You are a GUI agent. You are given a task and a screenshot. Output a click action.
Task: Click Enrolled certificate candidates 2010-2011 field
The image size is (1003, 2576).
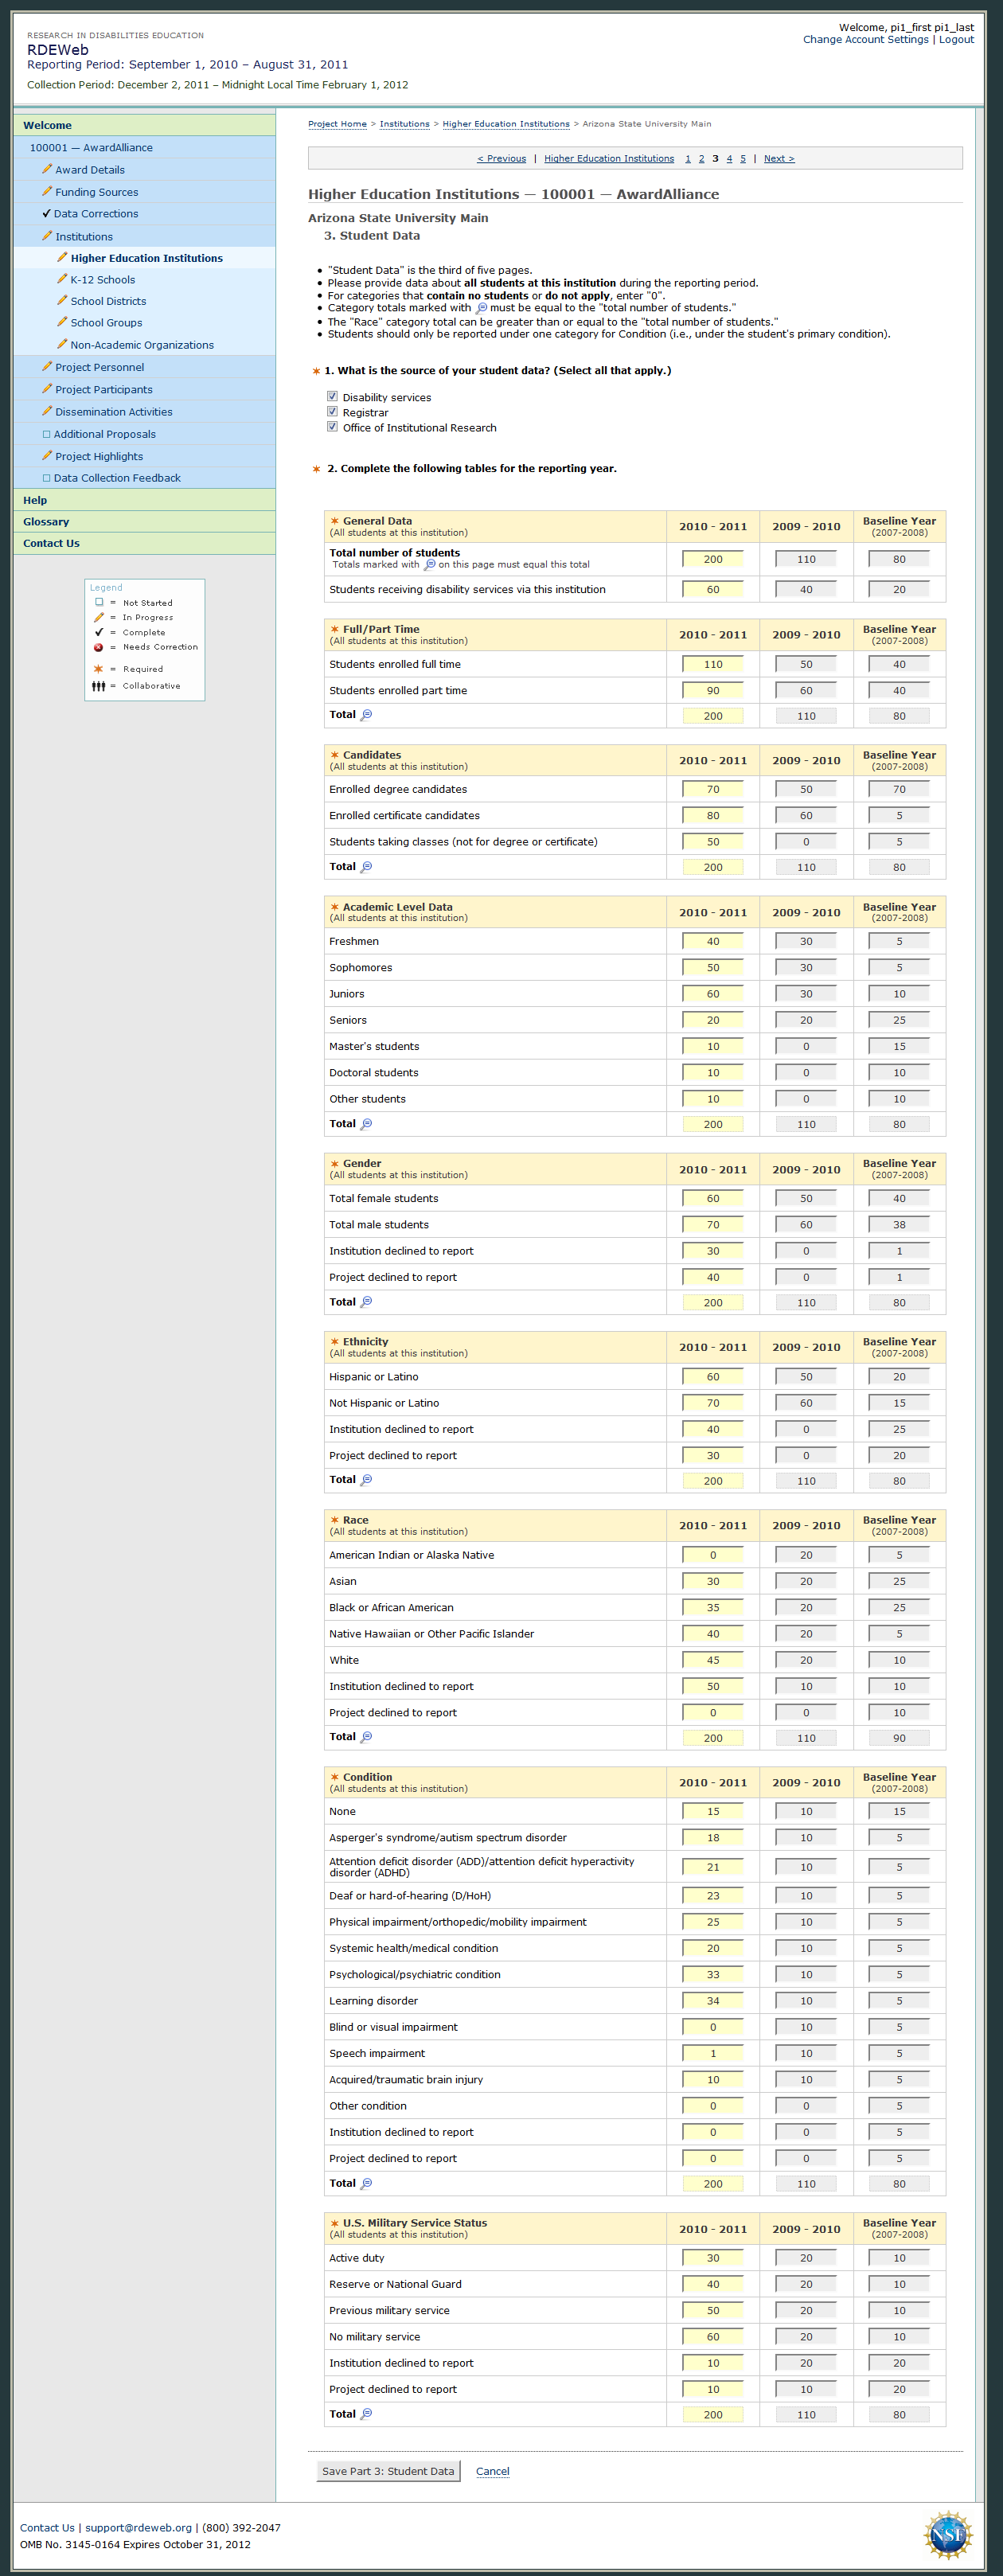pos(713,815)
